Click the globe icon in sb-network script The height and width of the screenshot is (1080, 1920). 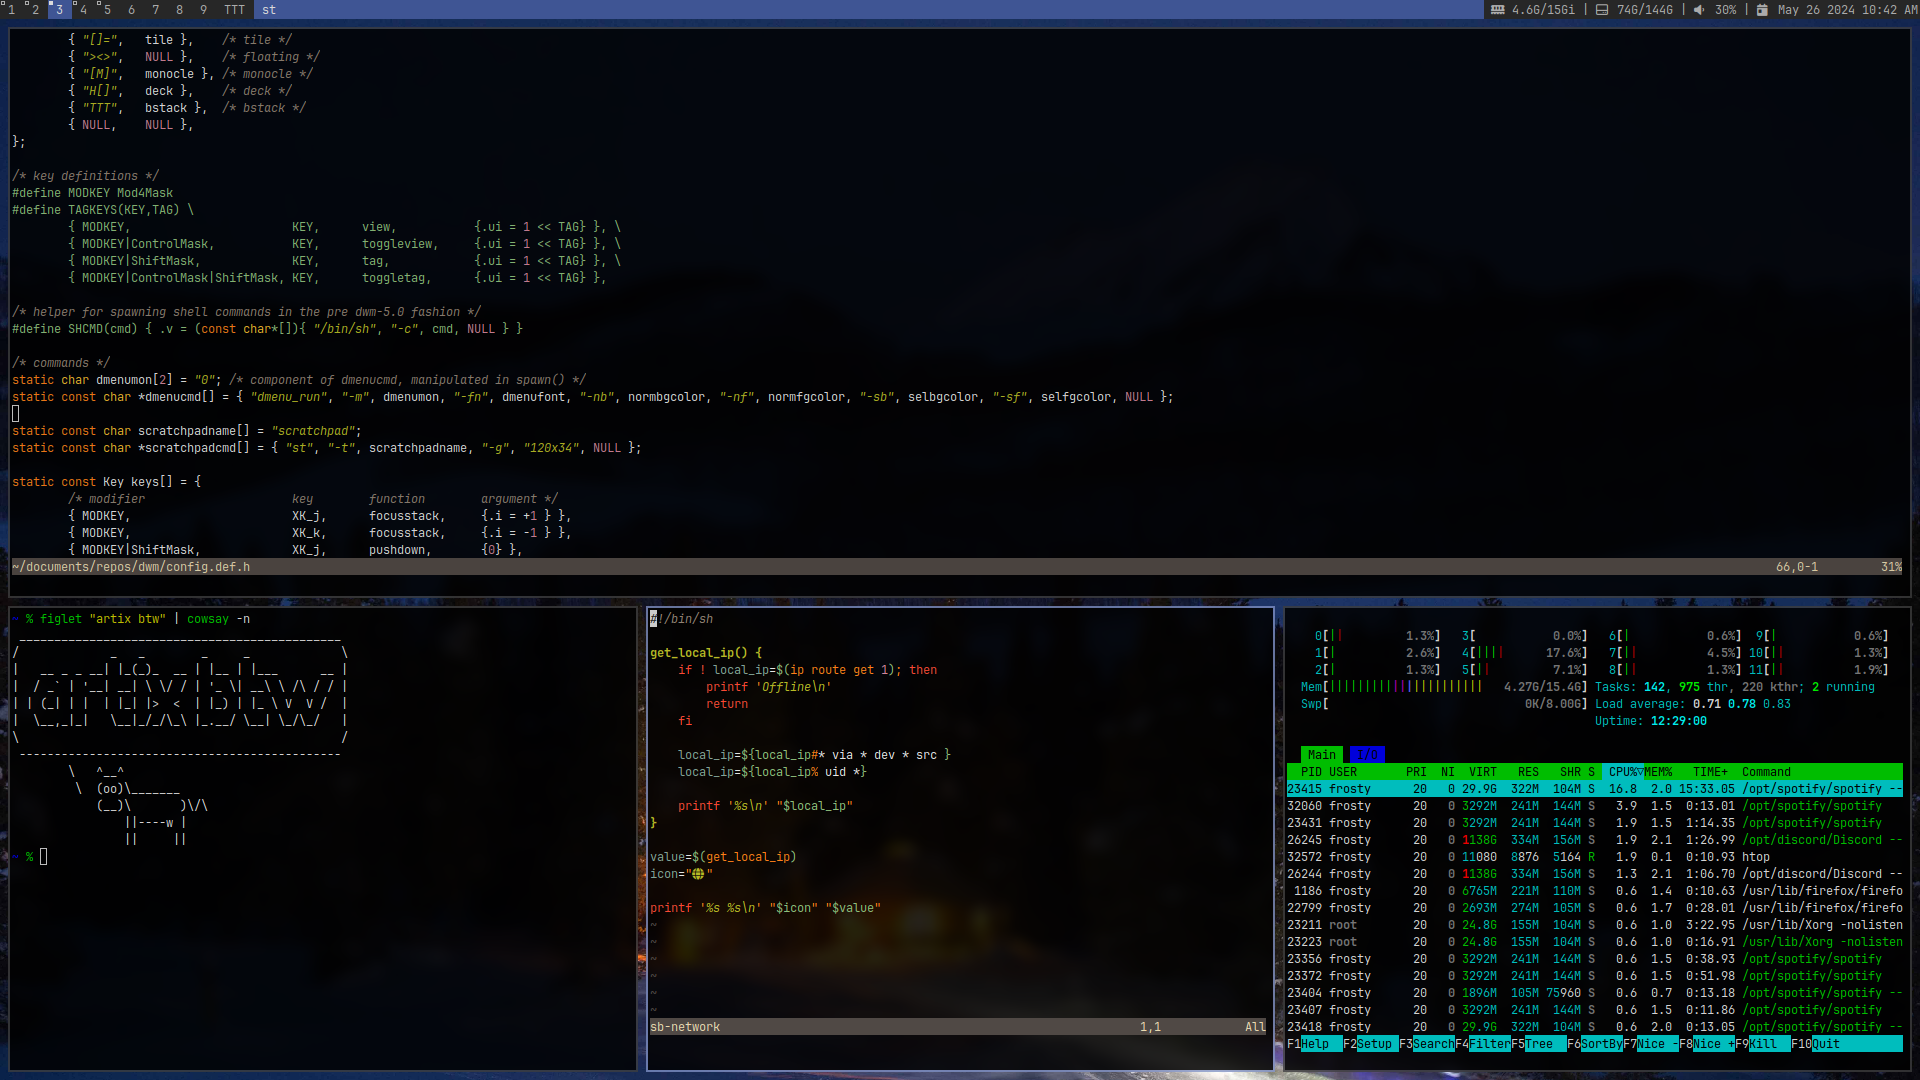click(698, 874)
